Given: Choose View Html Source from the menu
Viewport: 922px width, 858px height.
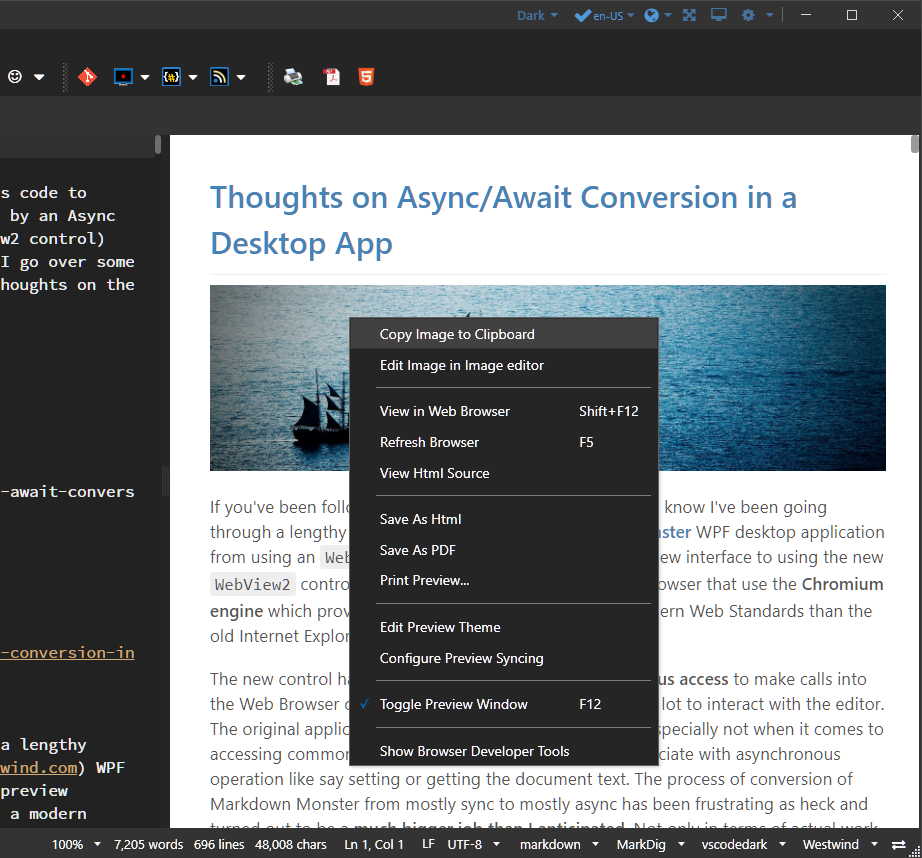Looking at the screenshot, I should point(434,473).
